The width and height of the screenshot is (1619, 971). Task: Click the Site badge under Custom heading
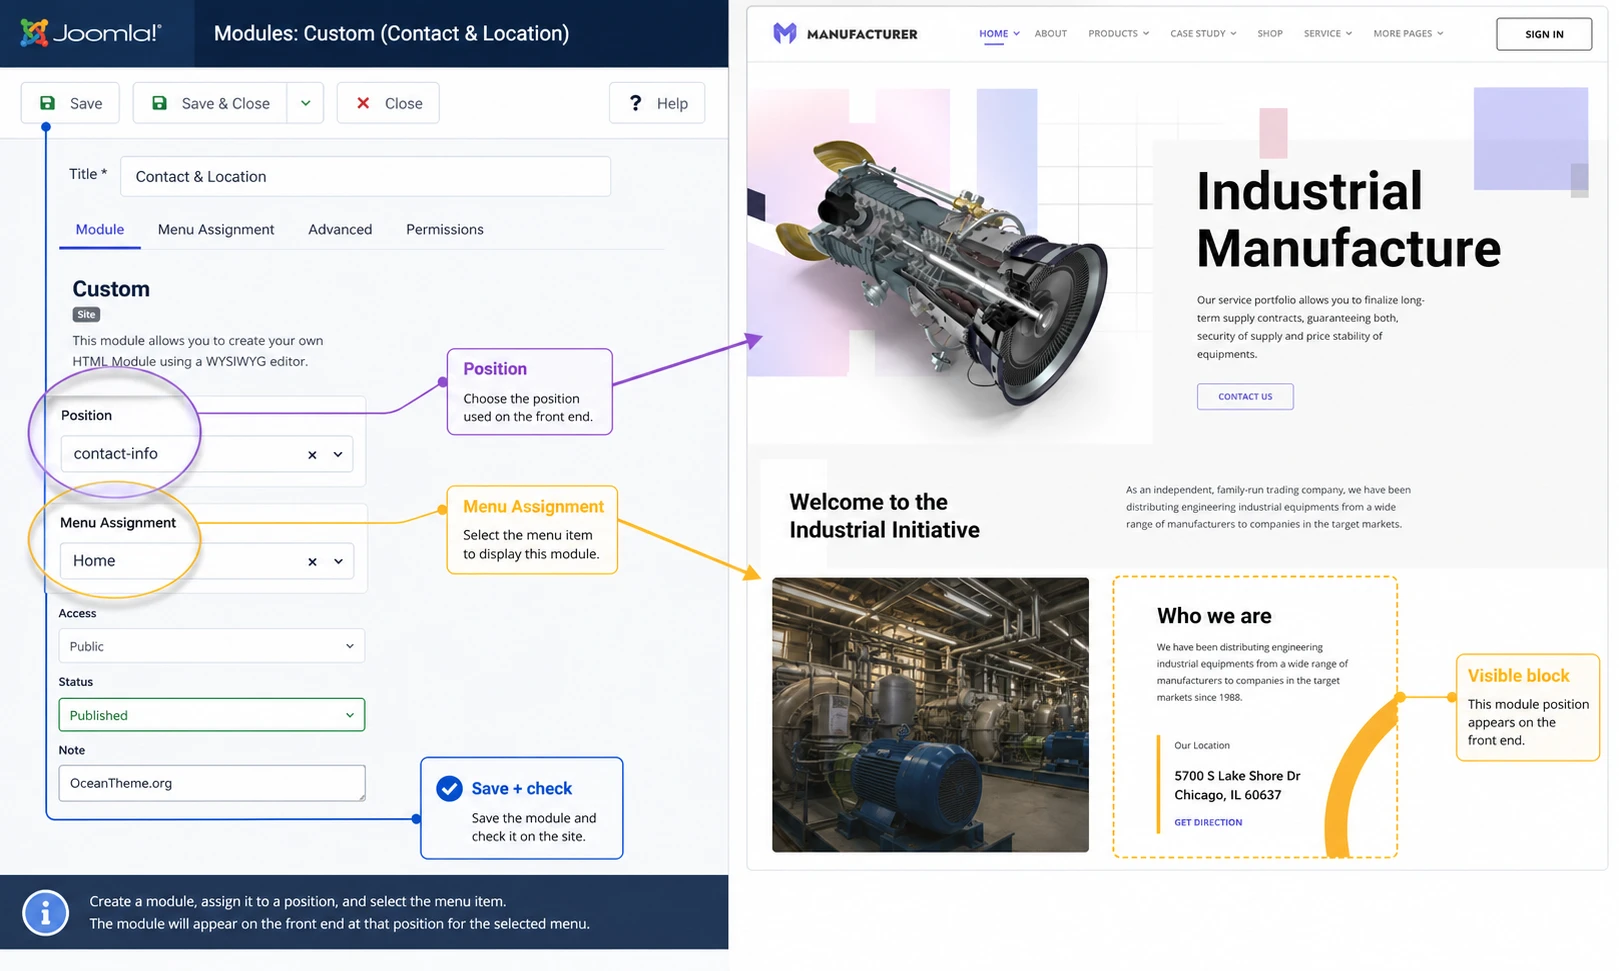tap(86, 314)
